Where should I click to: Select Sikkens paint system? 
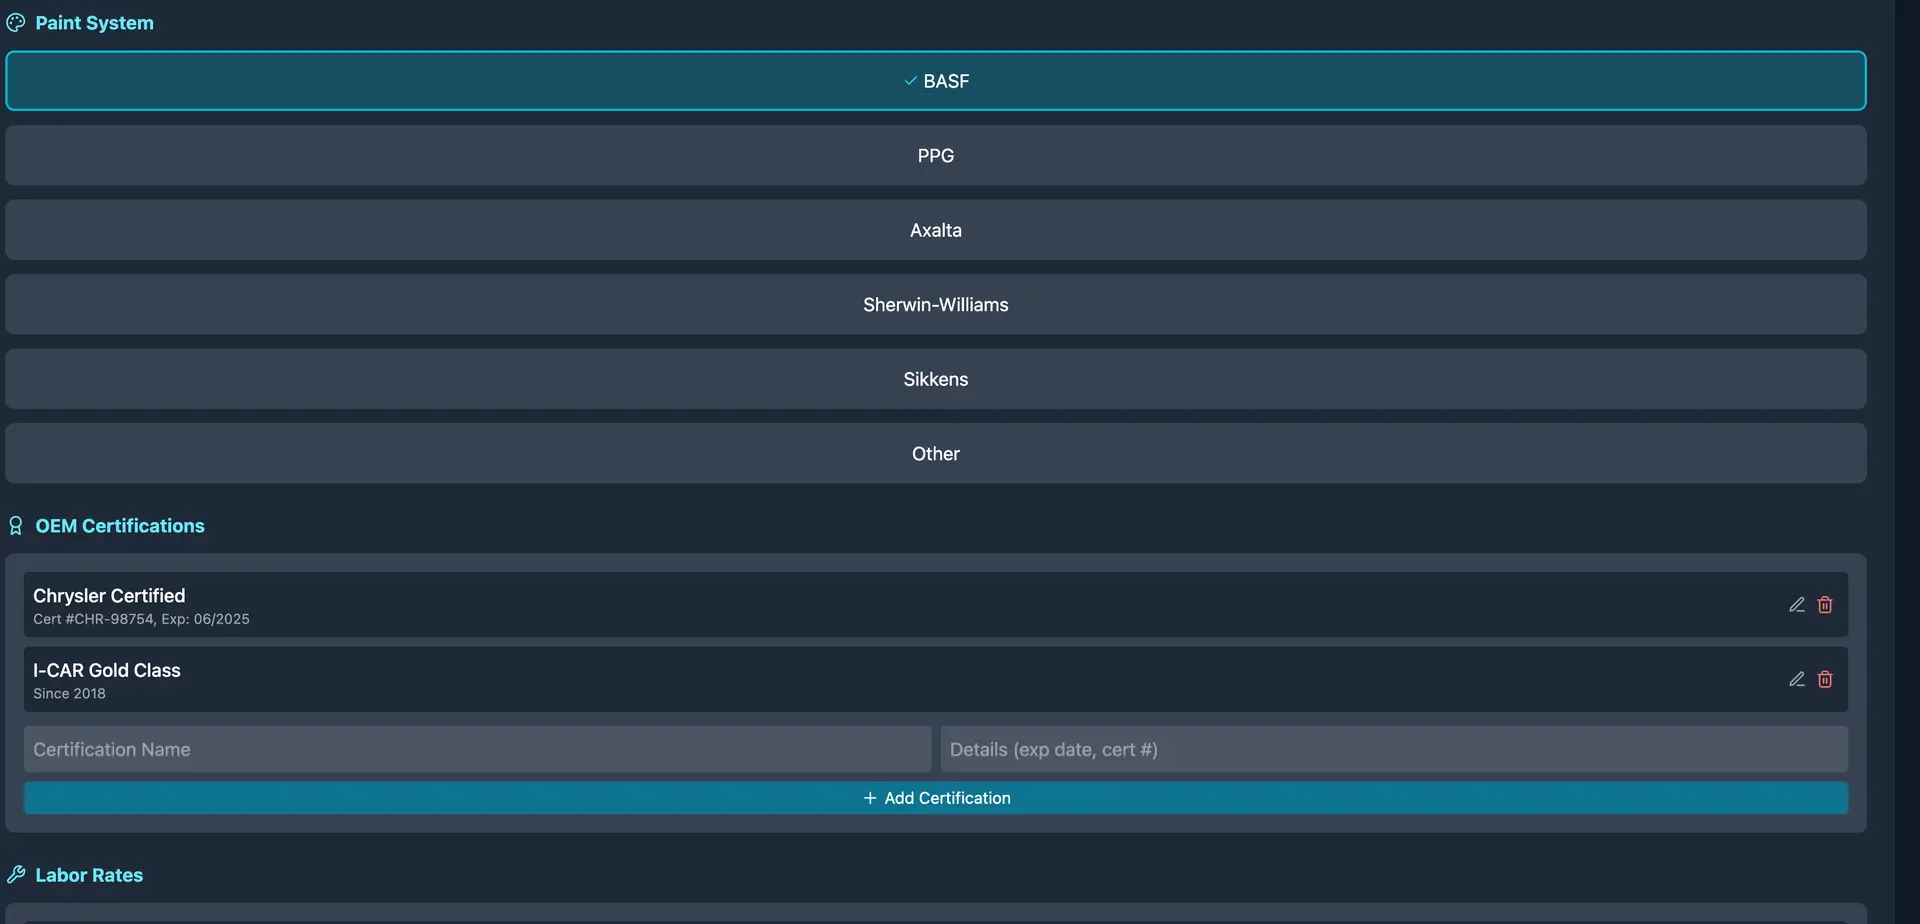tap(935, 379)
